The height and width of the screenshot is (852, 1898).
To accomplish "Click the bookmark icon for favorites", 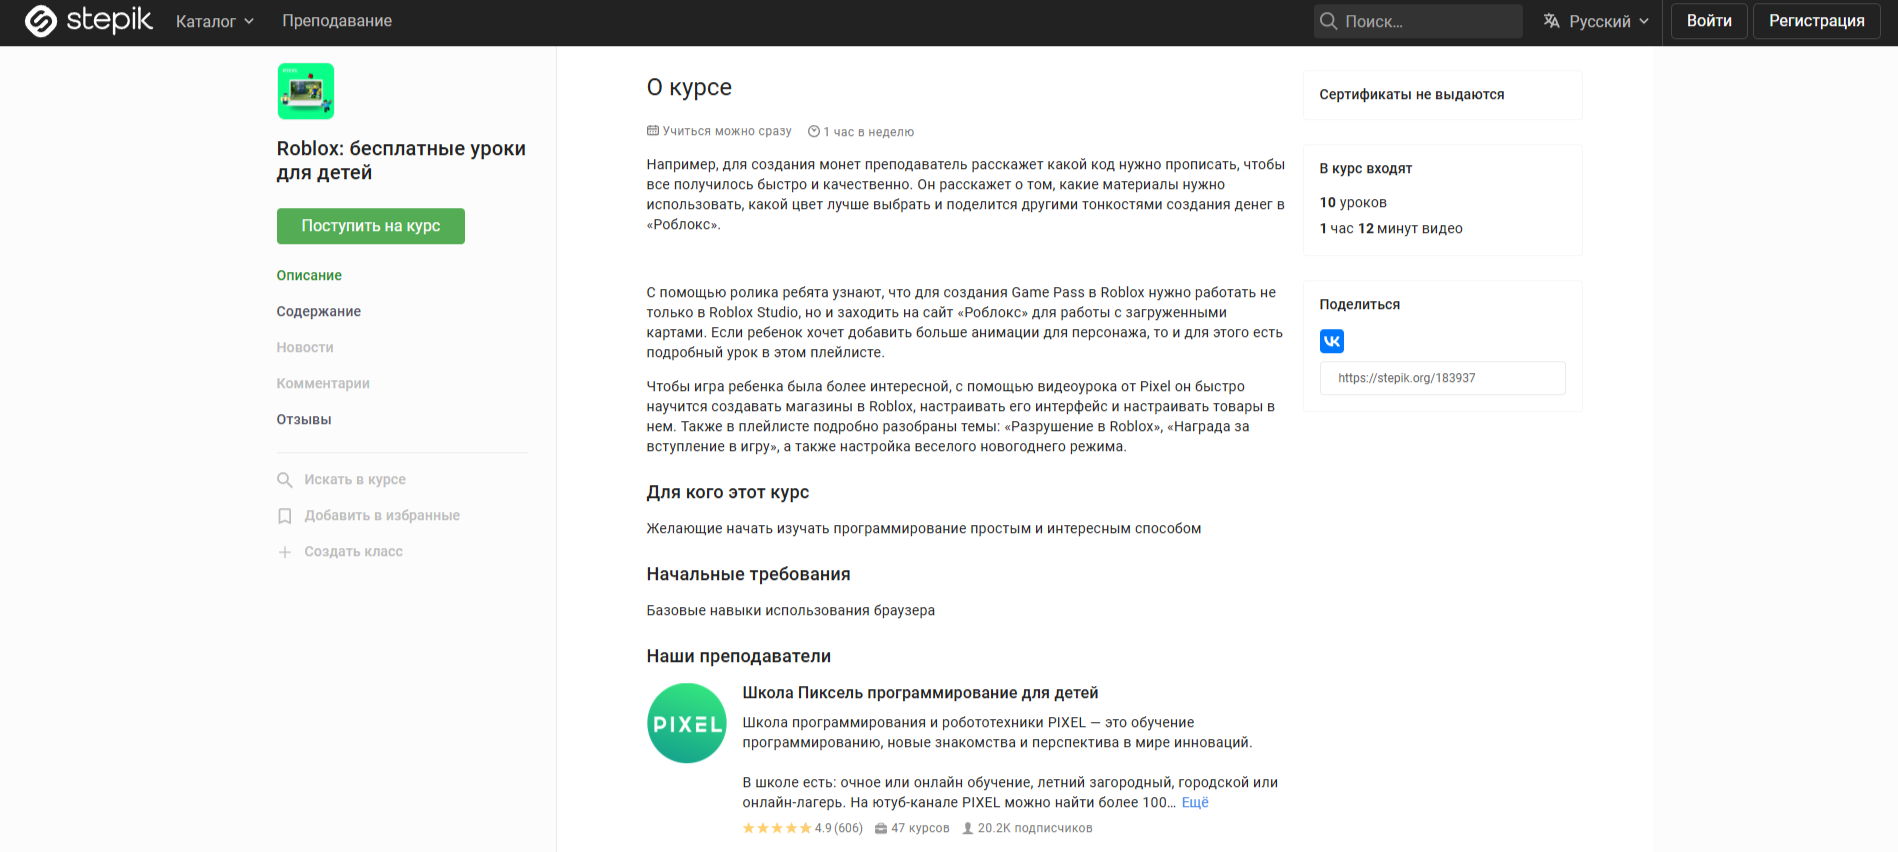I will (x=285, y=516).
